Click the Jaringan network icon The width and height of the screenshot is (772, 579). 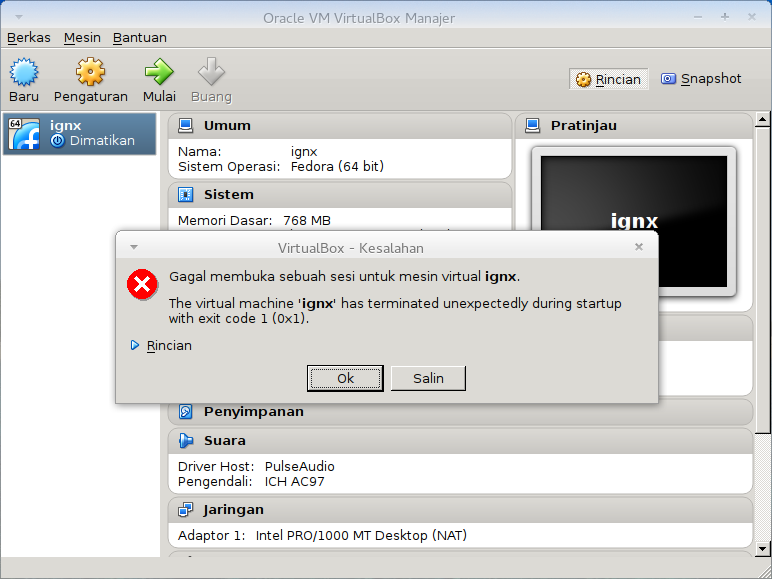(x=186, y=510)
